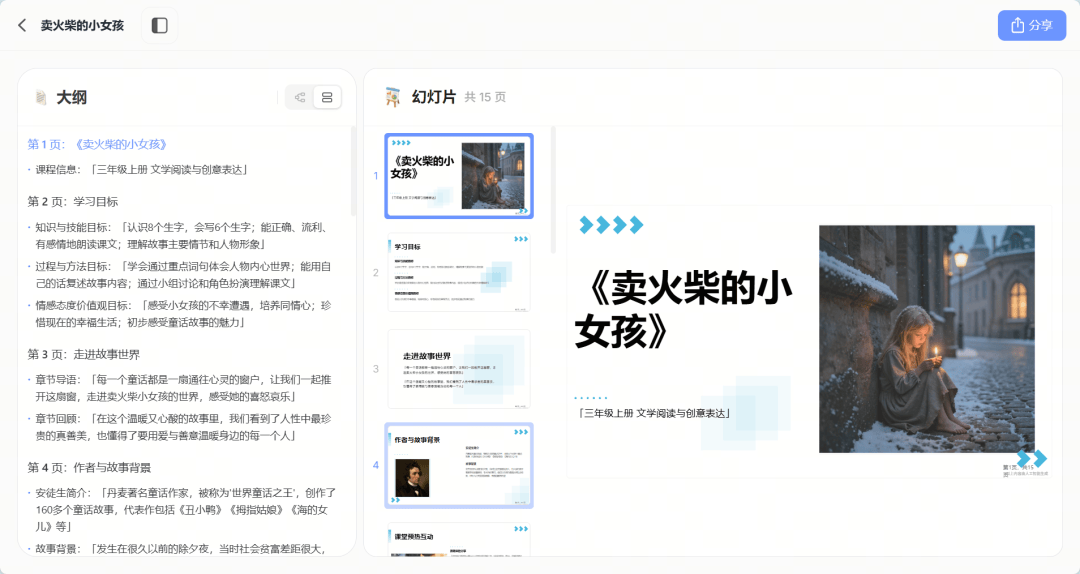Screen dimensions: 1080x574
Task: Go back using the left arrow
Action: (22, 25)
